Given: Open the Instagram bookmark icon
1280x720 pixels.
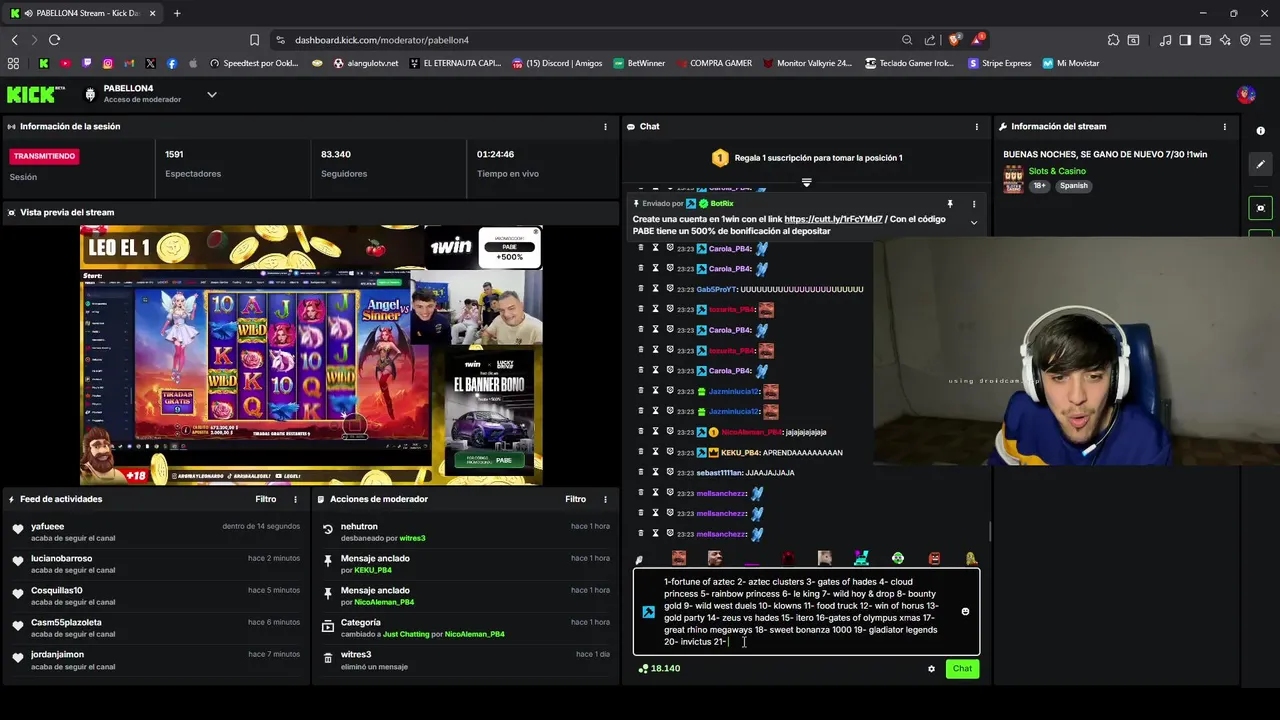Looking at the screenshot, I should click(108, 63).
